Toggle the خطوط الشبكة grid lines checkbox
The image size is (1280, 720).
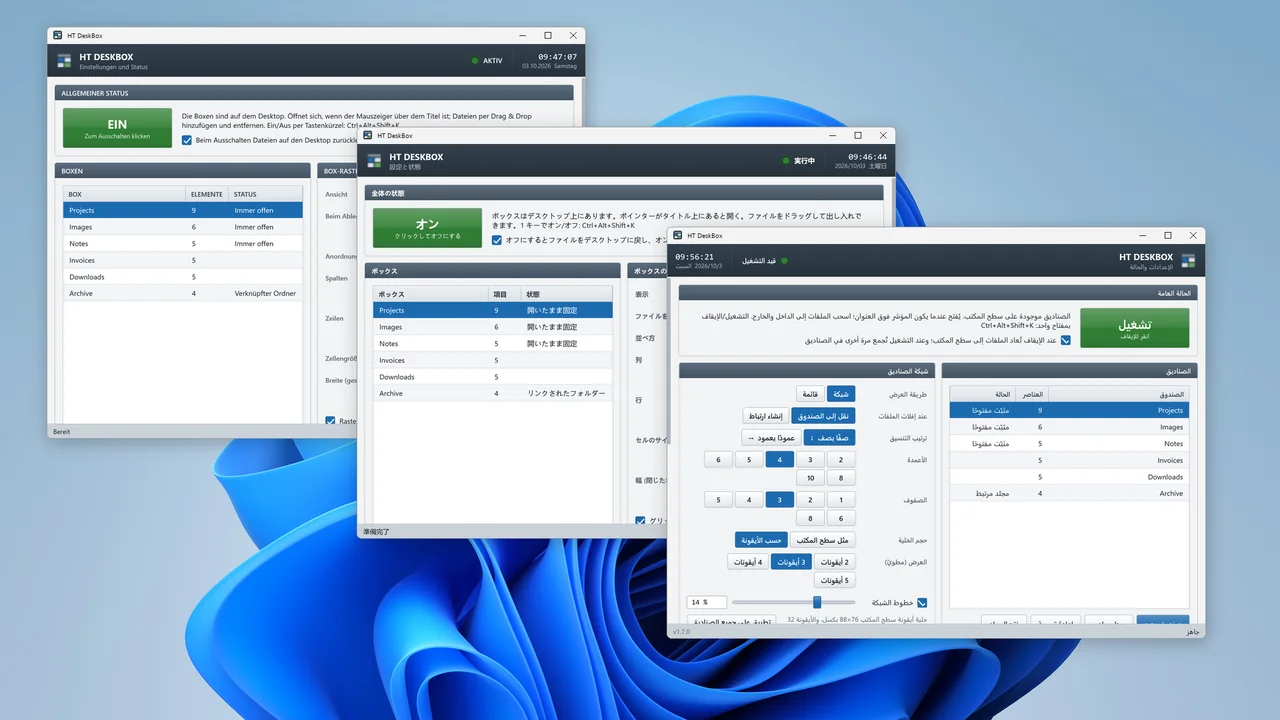click(x=922, y=602)
